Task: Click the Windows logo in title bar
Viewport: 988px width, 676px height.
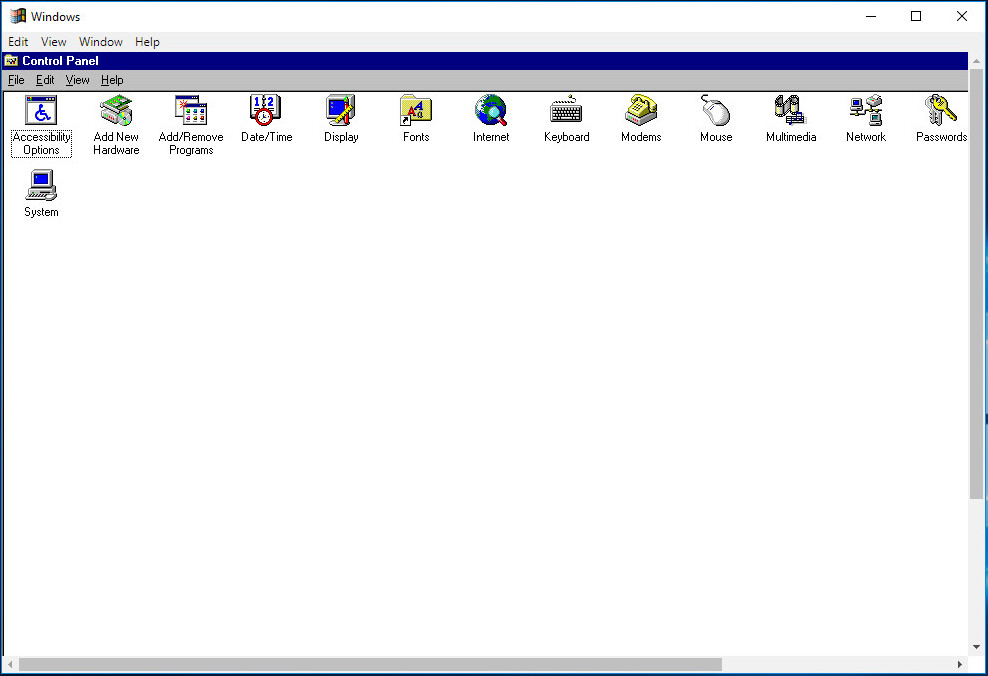Action: point(18,16)
